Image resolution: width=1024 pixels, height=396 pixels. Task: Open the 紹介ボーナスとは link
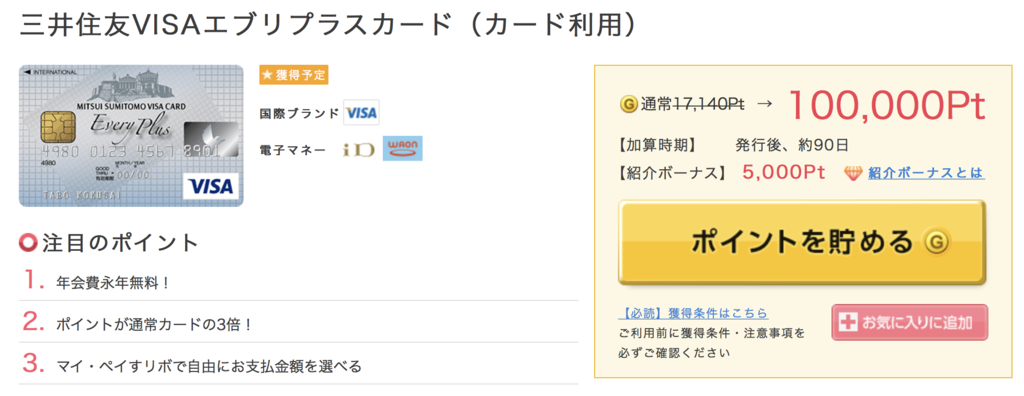[926, 173]
